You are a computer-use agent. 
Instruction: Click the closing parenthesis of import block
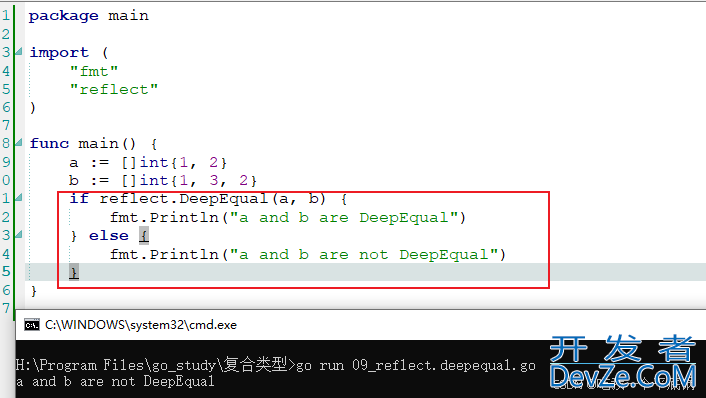[32, 108]
